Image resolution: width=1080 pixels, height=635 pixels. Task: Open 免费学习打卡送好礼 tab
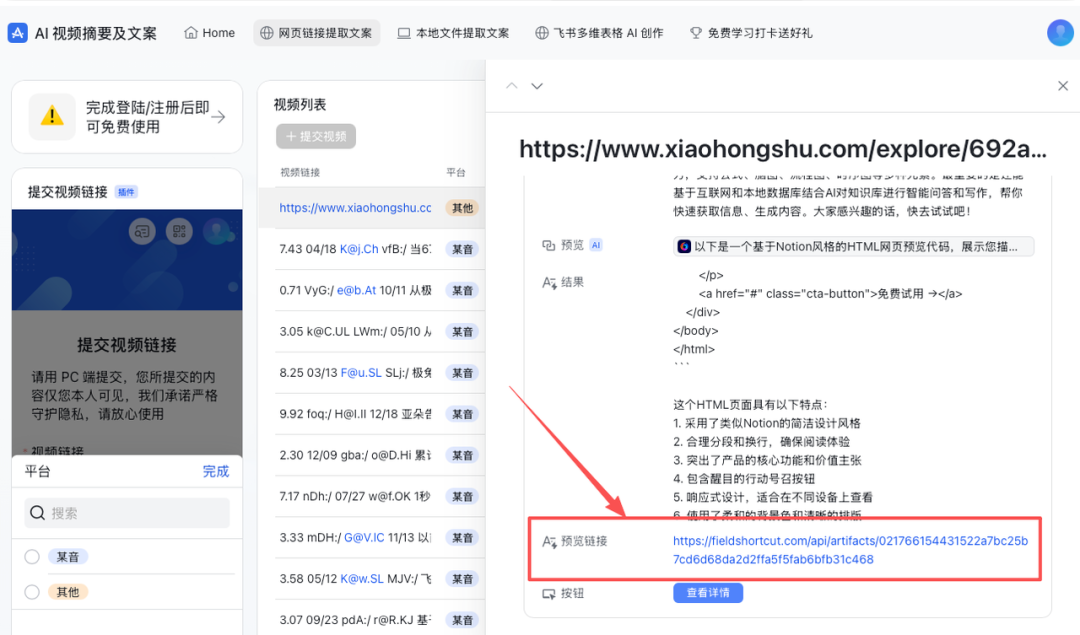[x=751, y=33]
